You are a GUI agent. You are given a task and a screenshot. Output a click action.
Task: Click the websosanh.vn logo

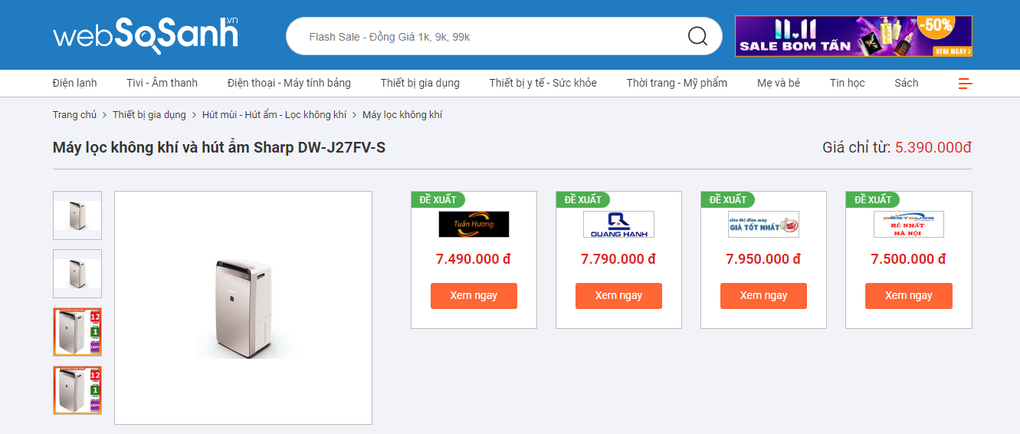pos(146,35)
